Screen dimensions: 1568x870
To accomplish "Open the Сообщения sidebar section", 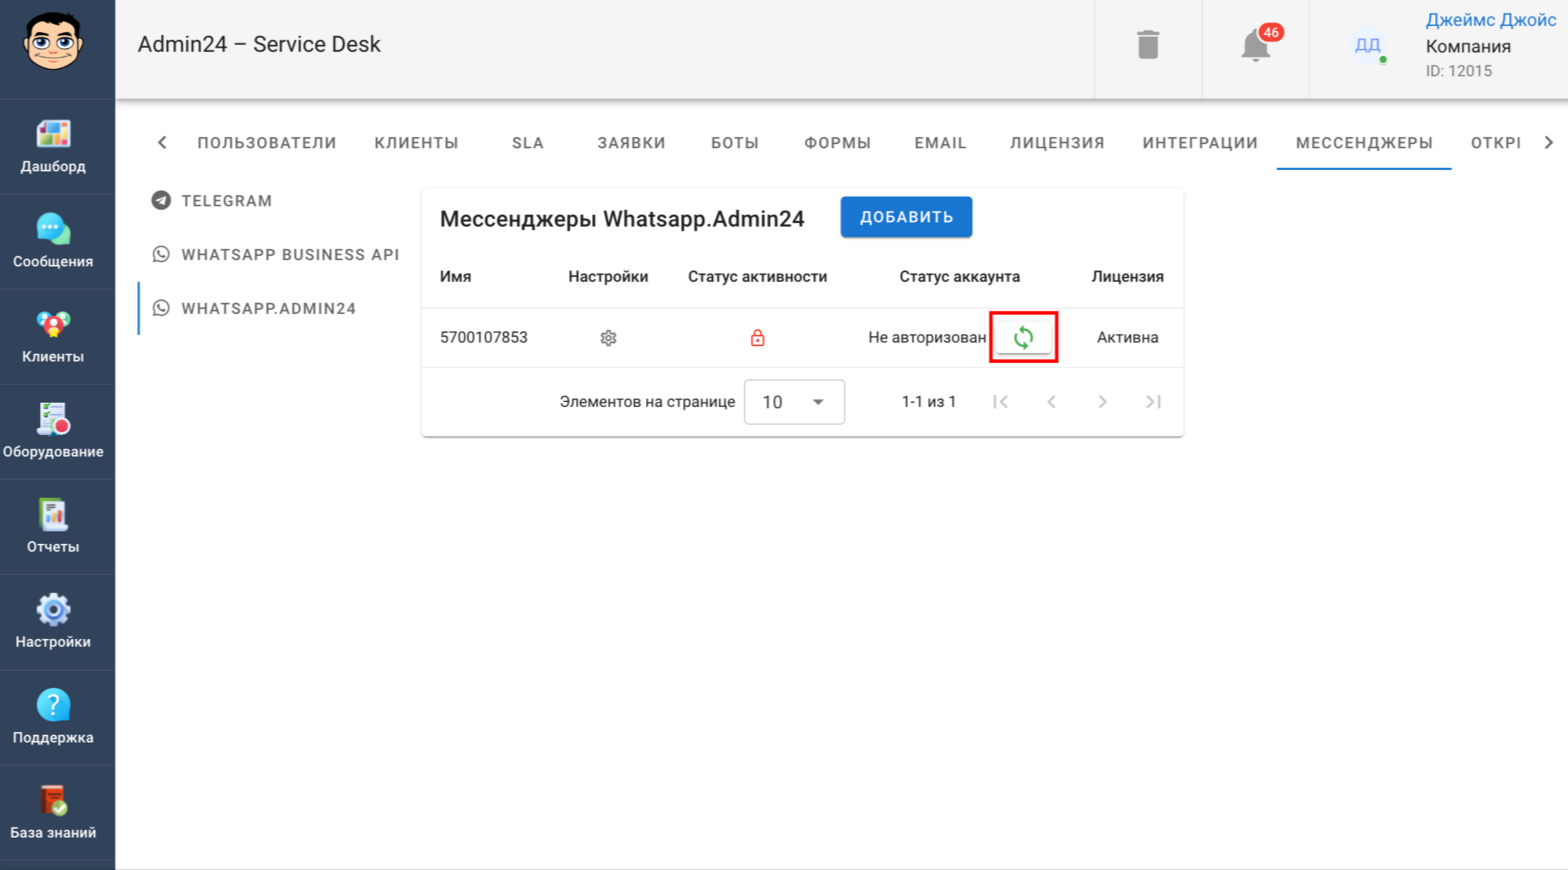I will (x=53, y=242).
